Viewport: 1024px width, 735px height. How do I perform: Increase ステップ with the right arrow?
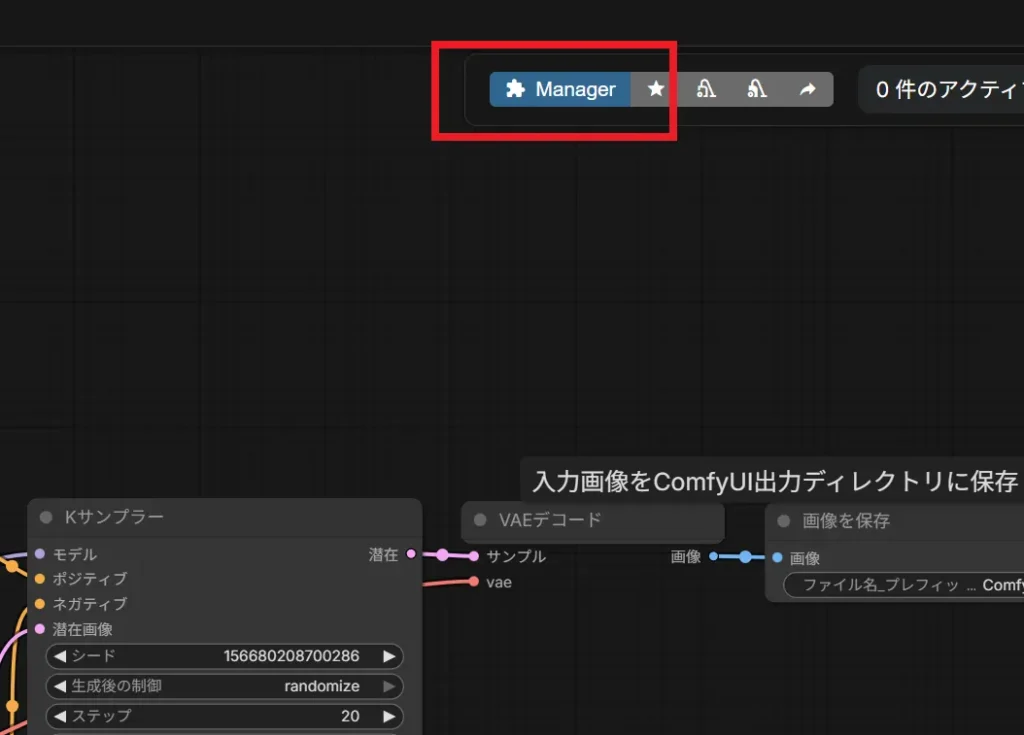(x=390, y=716)
